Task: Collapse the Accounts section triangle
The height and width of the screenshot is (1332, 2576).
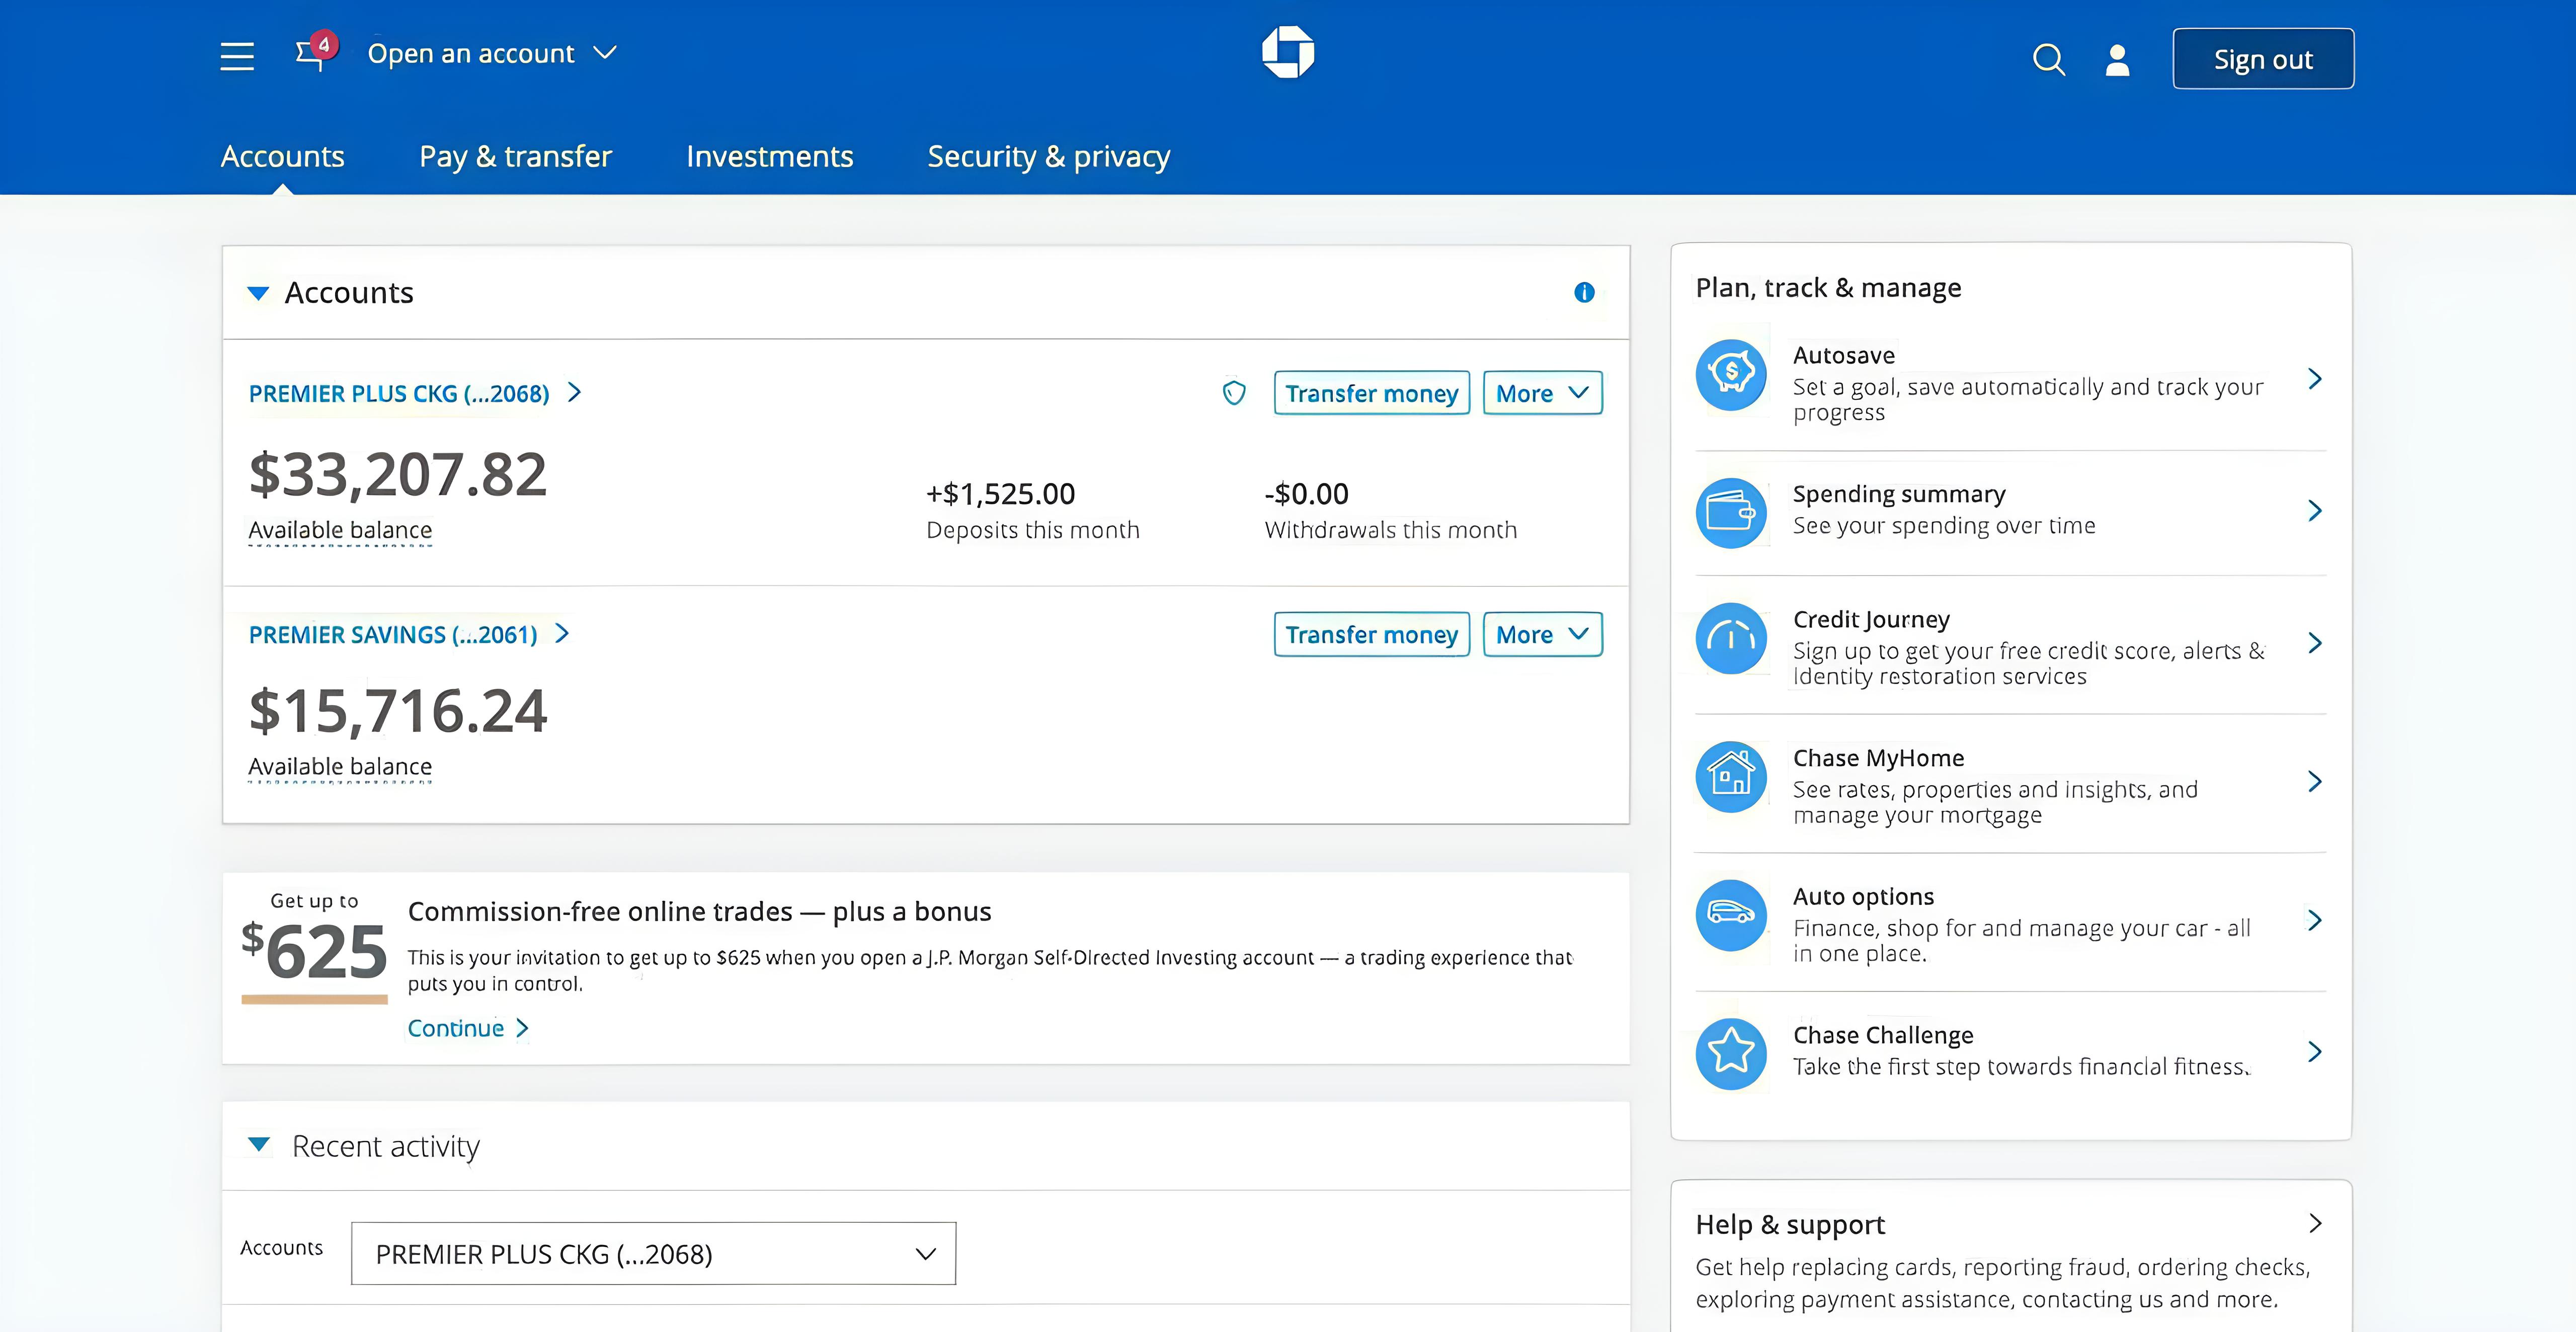Action: [x=258, y=293]
